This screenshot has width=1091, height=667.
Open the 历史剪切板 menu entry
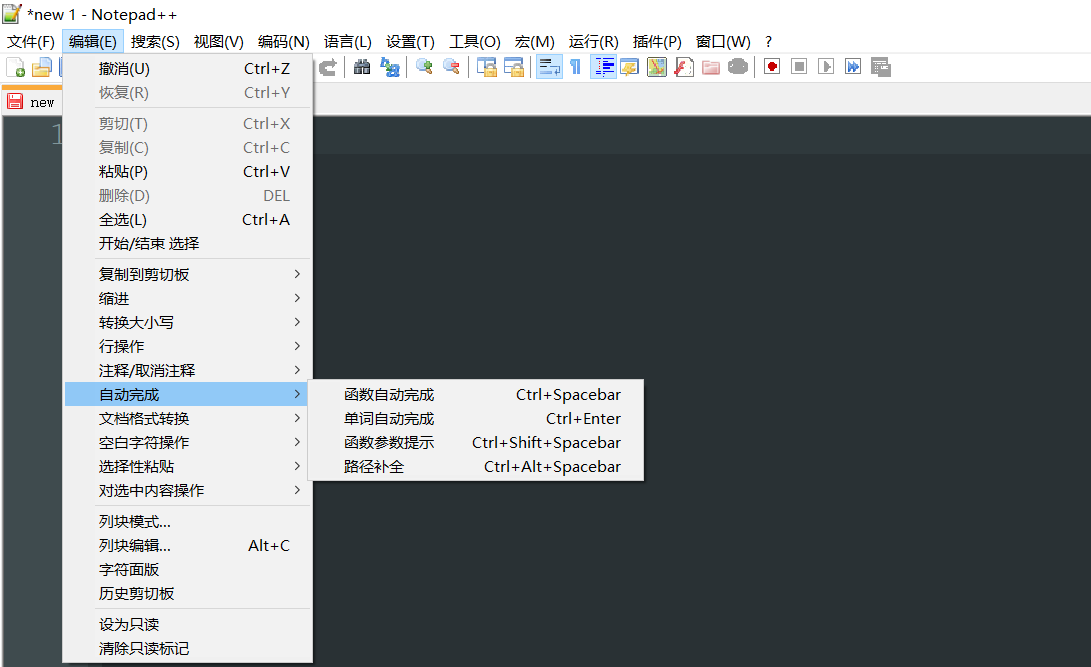[x=187, y=593]
